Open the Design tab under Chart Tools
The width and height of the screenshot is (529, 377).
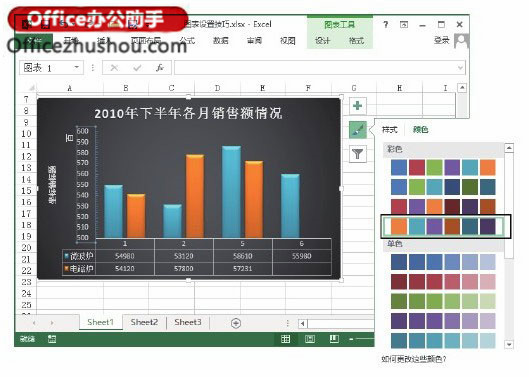[322, 41]
